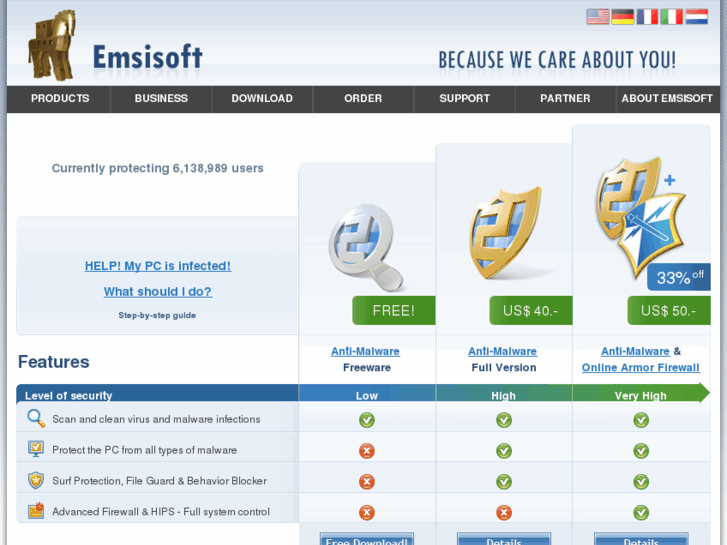Open Anti-Malware link above Full Version
The width and height of the screenshot is (727, 545).
click(x=503, y=351)
